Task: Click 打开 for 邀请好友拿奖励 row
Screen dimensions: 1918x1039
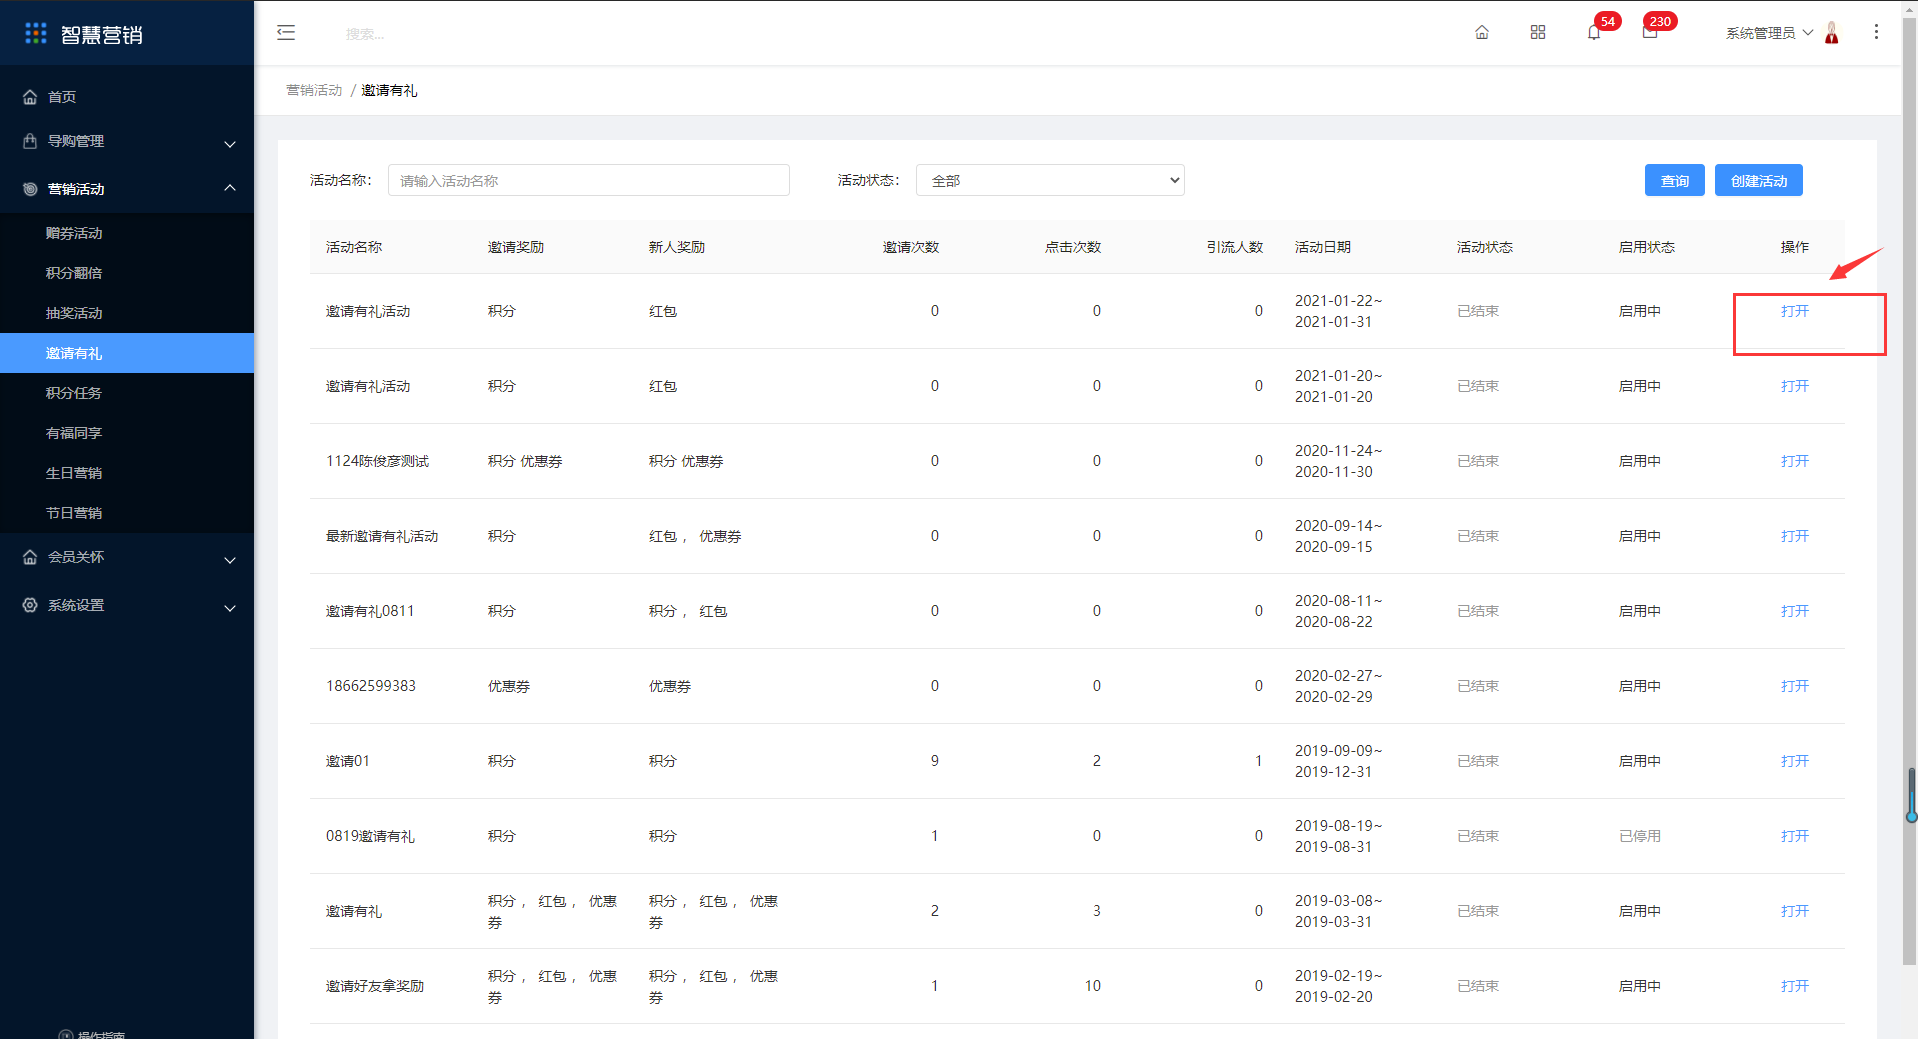Action: 1794,986
